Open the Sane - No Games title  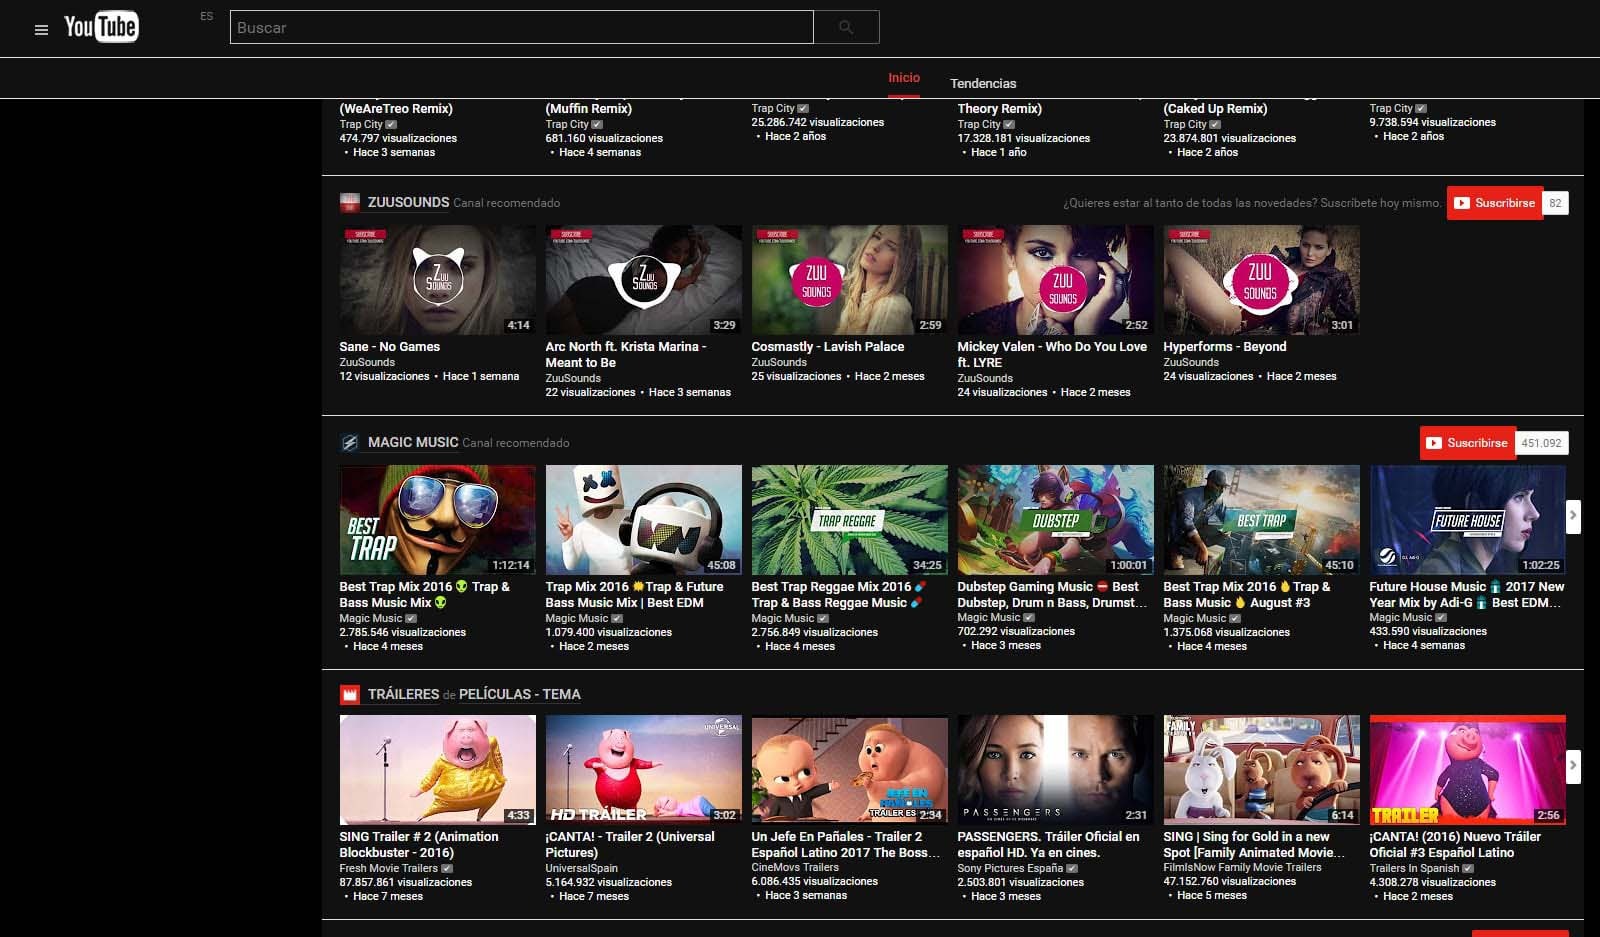(389, 346)
